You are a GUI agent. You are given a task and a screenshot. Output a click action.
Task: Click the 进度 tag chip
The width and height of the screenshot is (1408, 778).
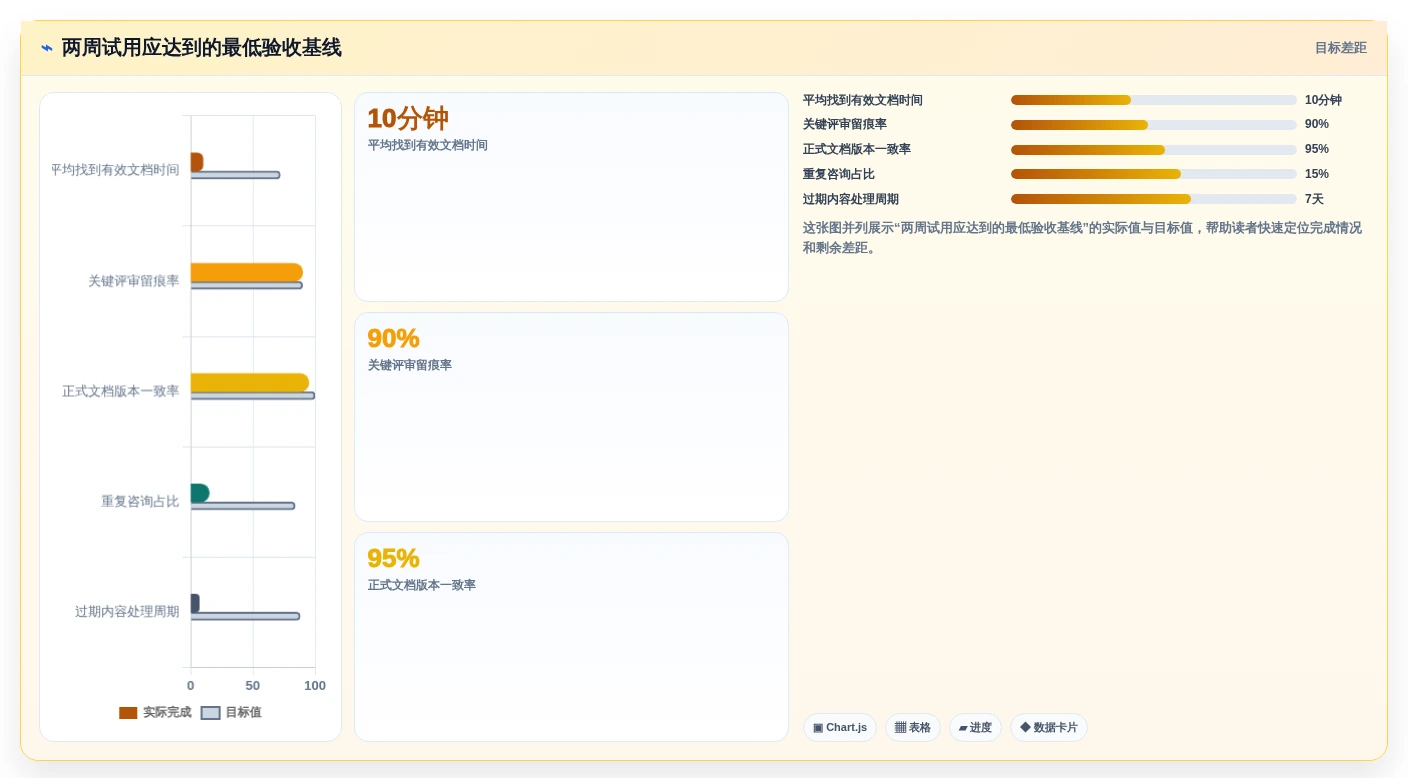coord(975,728)
